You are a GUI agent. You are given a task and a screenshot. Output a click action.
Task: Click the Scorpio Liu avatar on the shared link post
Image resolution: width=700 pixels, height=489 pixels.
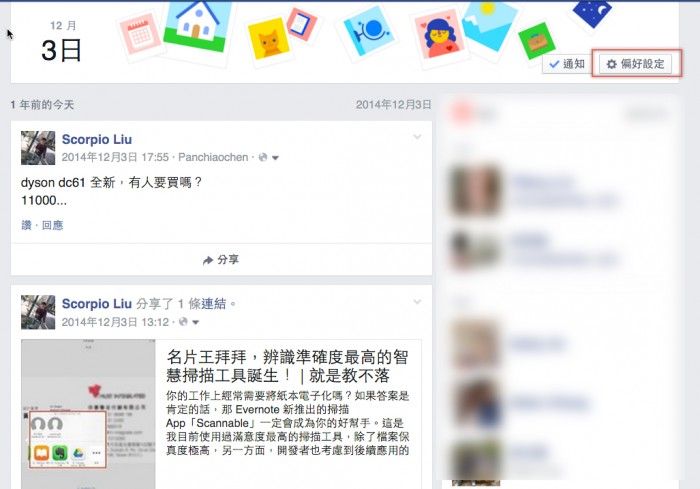38,312
